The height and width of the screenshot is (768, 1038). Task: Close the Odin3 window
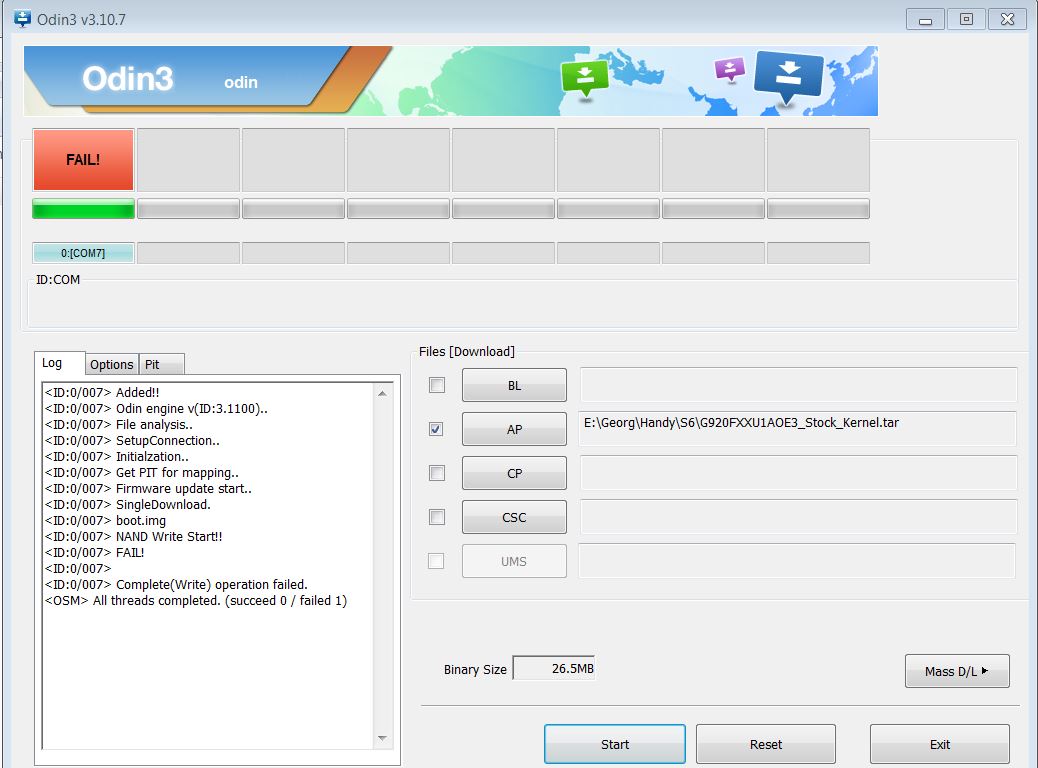[1008, 19]
